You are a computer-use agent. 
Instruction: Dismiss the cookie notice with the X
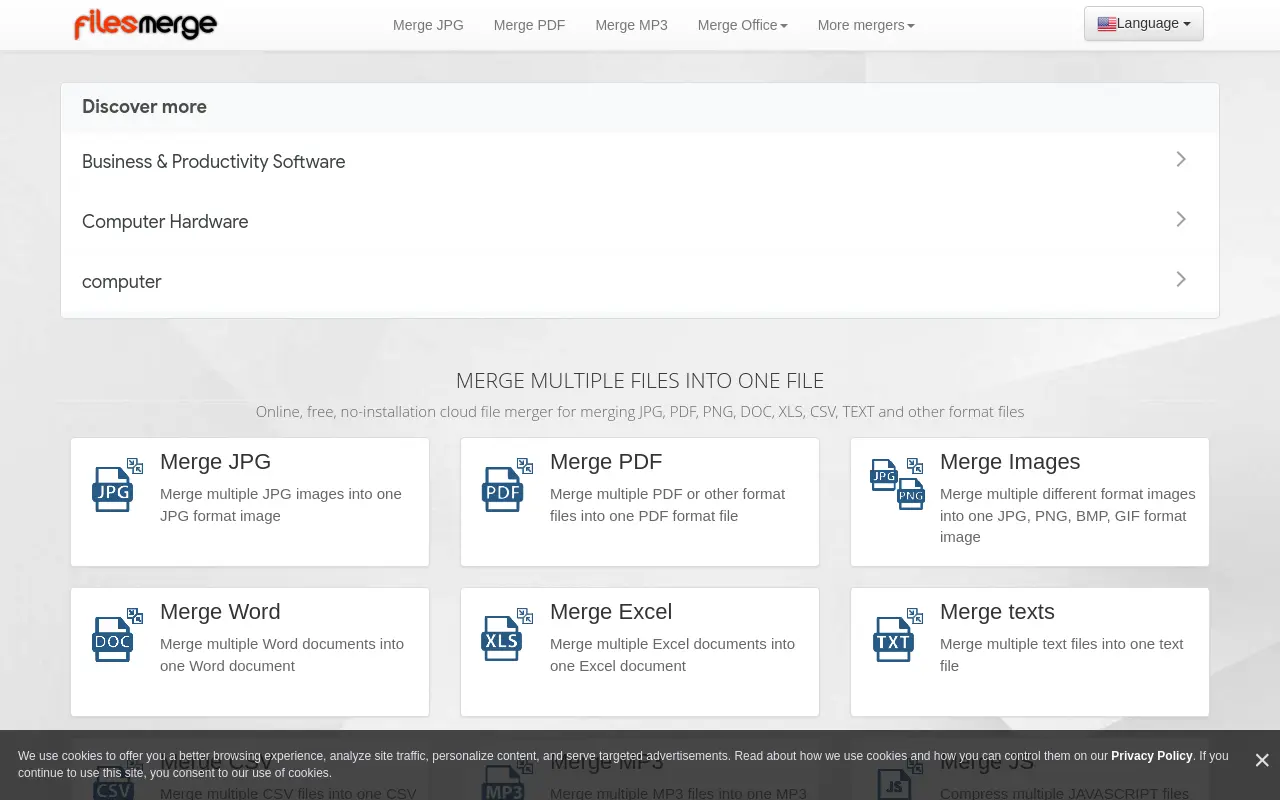point(1262,761)
